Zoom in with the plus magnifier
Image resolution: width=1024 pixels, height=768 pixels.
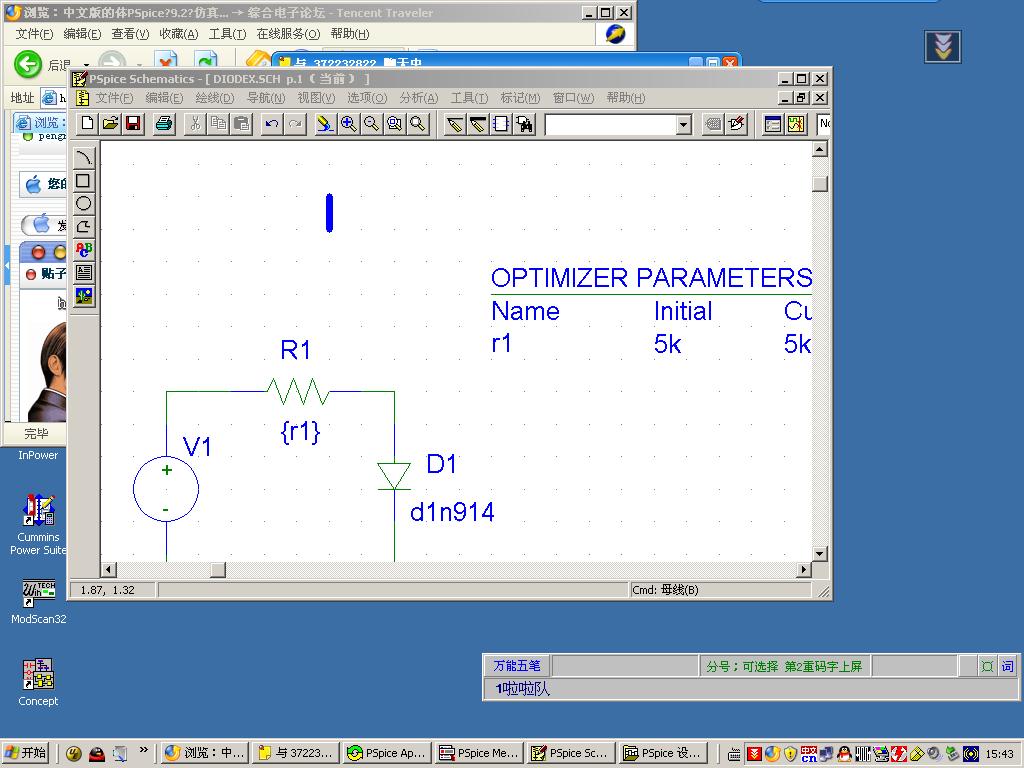[349, 123]
